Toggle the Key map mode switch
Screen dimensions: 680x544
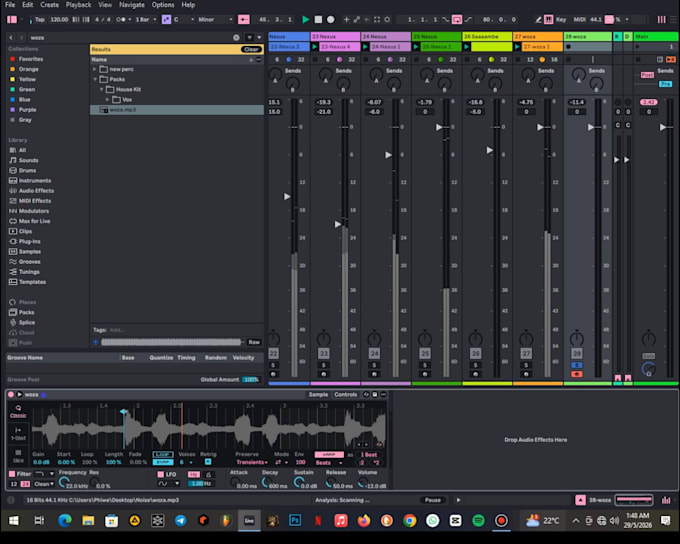(x=561, y=20)
